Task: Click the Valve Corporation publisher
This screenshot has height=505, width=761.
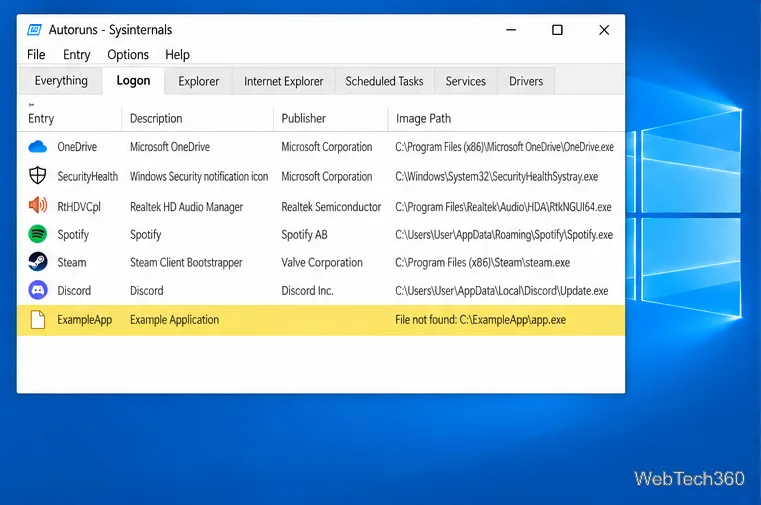Action: [322, 262]
